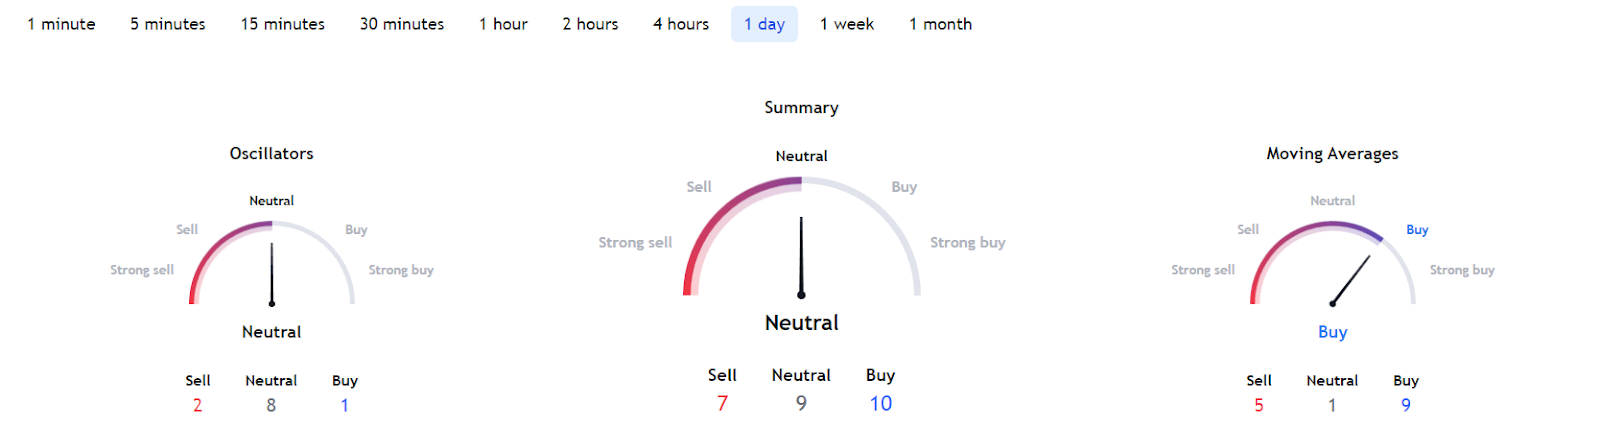The image size is (1600, 427).
Task: Click the Summary gauge dial
Action: click(801, 240)
